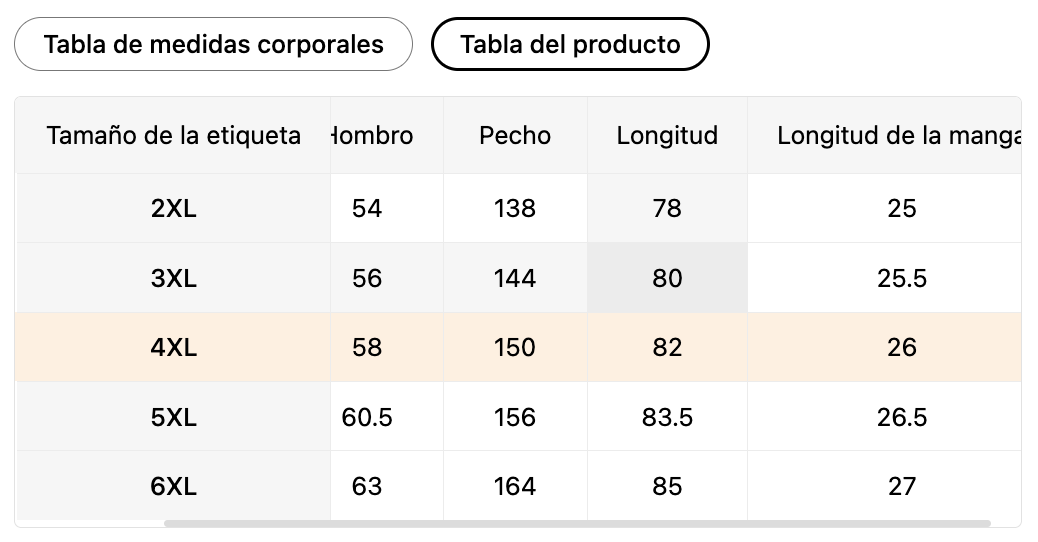Viewport: 1038px width, 542px height.
Task: Choose the highlighted 4XL size row
Action: (518, 347)
